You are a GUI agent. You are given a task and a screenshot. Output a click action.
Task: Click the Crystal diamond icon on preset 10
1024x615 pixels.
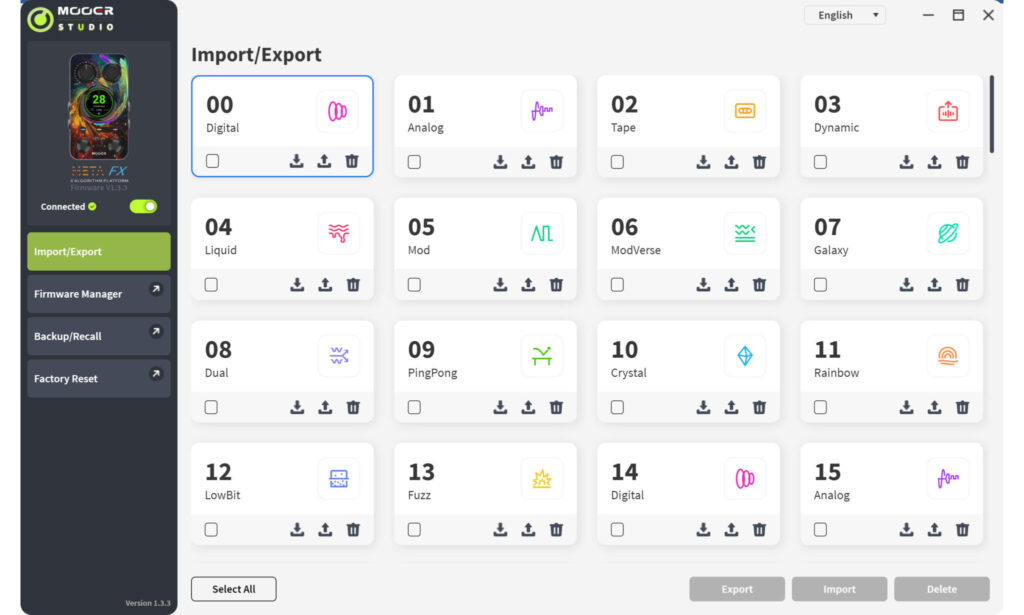pos(744,355)
